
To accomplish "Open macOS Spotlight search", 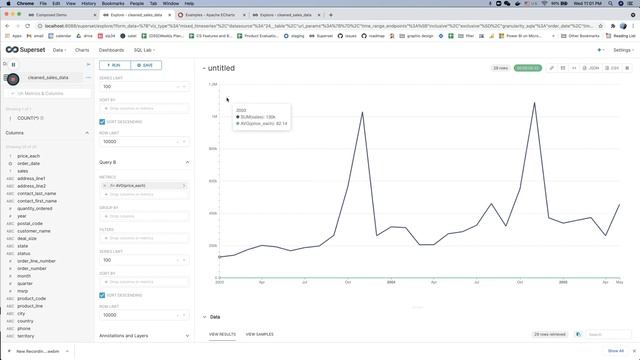I will (x=610, y=3).
